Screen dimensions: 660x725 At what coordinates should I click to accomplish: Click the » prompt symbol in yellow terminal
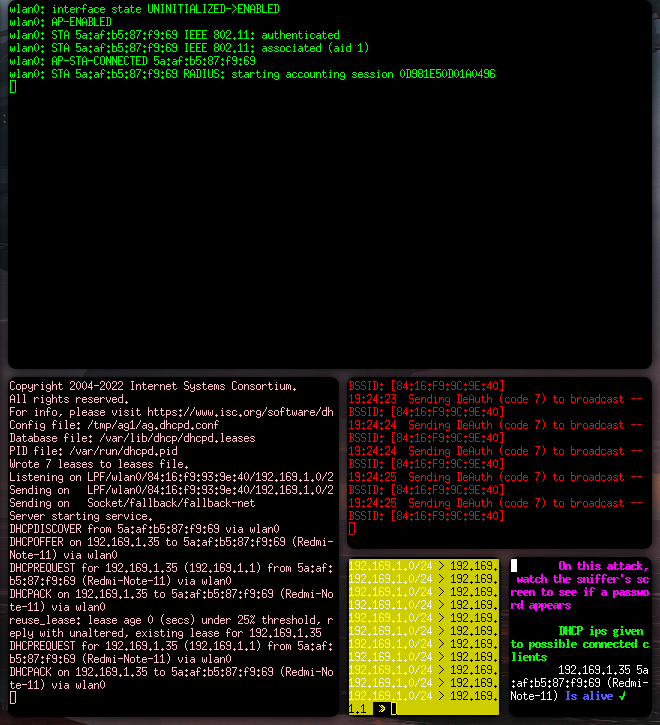click(x=382, y=708)
